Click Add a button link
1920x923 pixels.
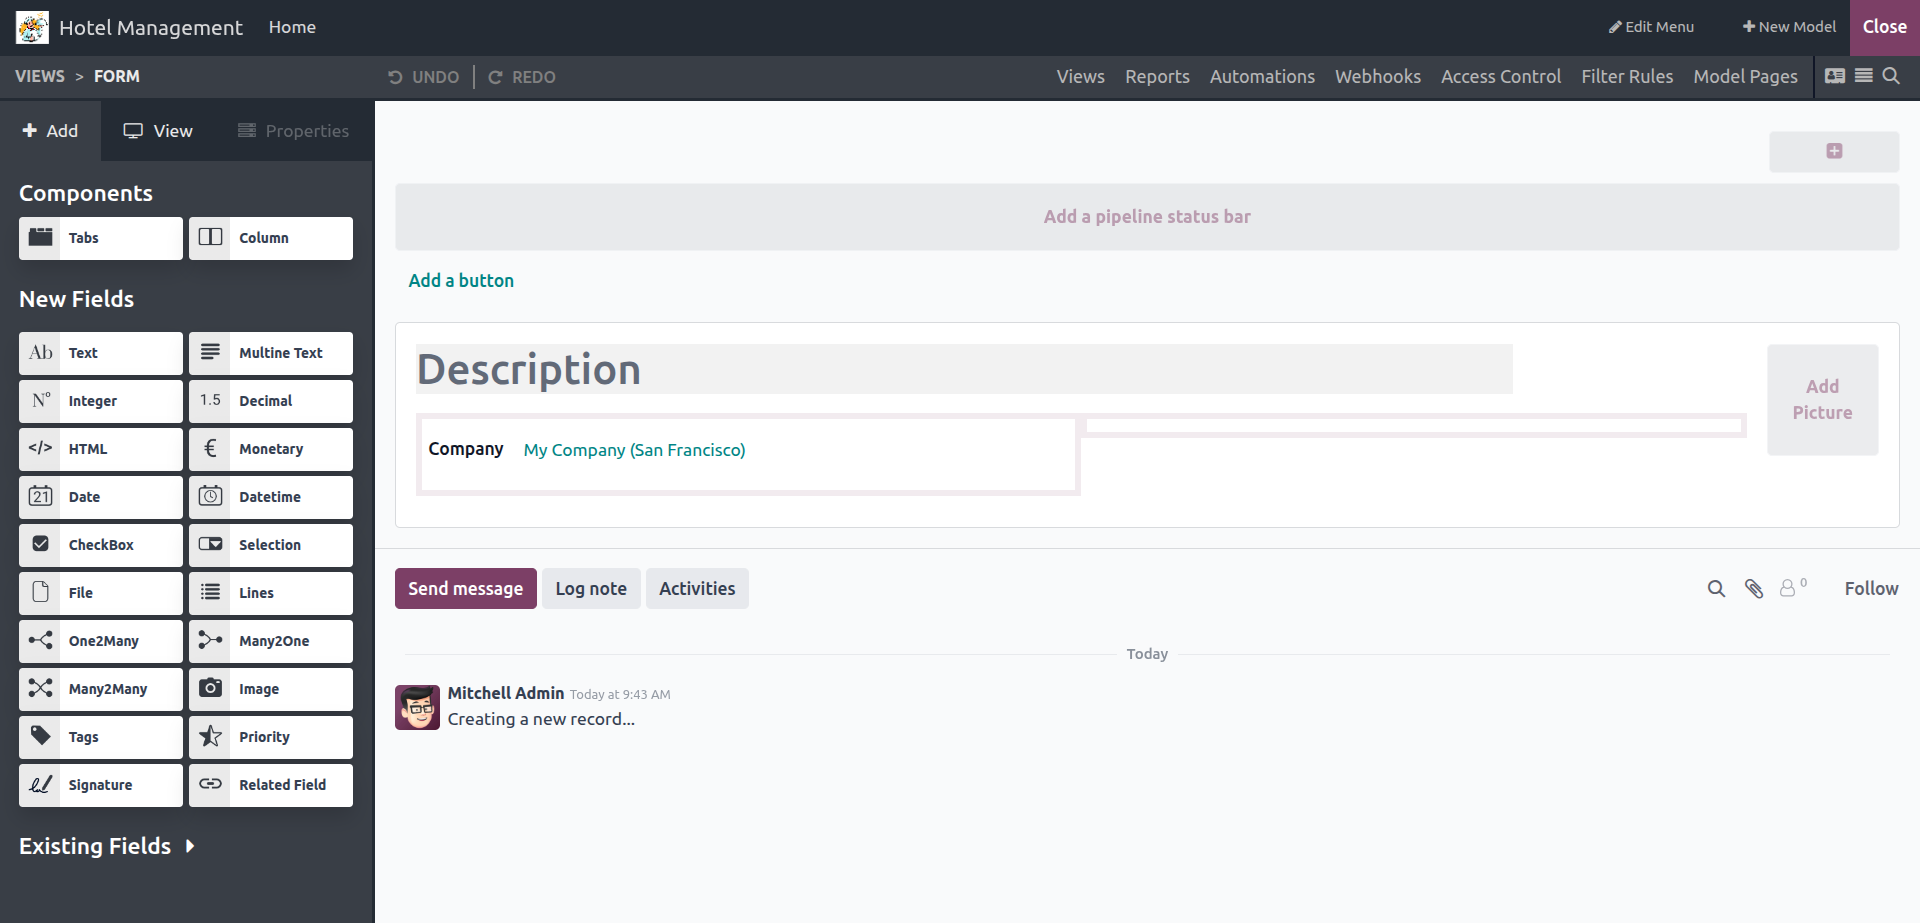pyautogui.click(x=461, y=281)
